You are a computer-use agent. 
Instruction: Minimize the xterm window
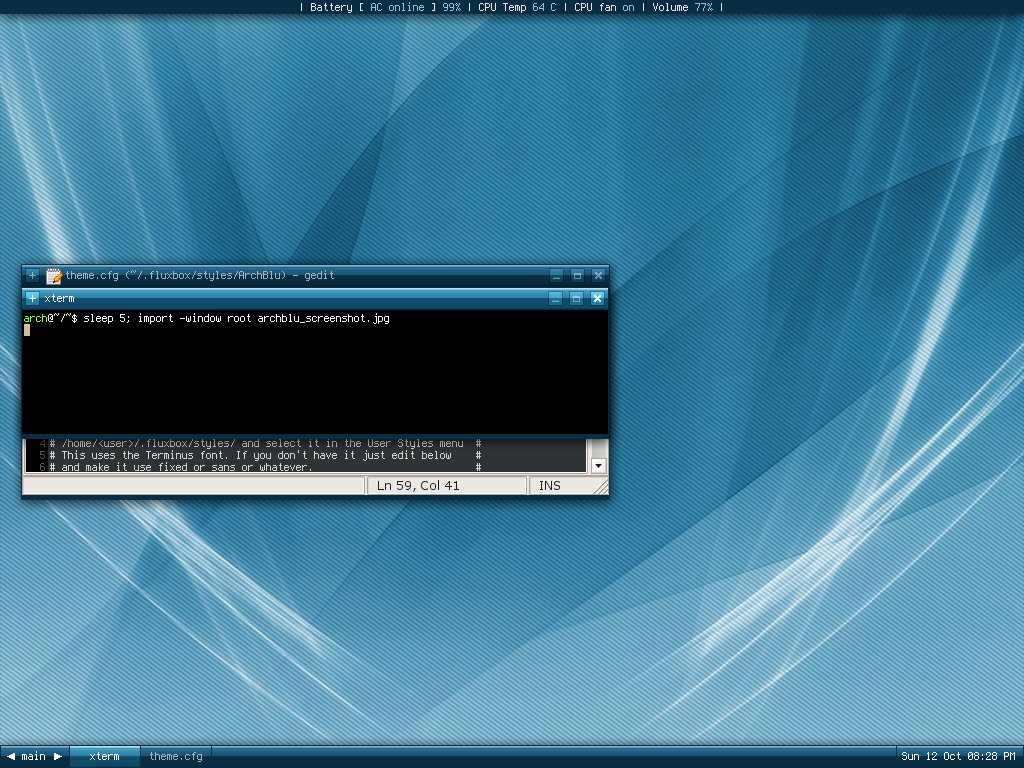point(555,298)
